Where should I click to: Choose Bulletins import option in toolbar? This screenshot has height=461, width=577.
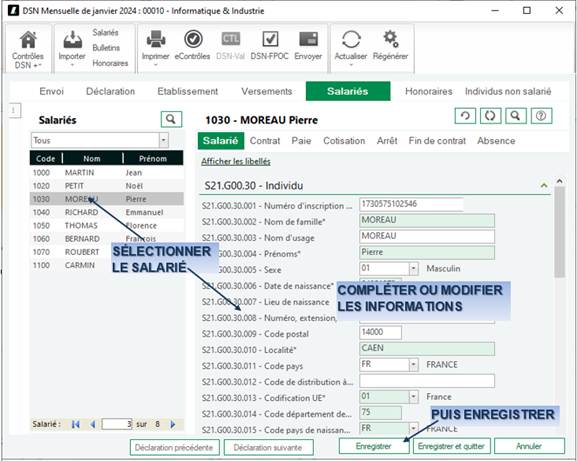(x=106, y=48)
